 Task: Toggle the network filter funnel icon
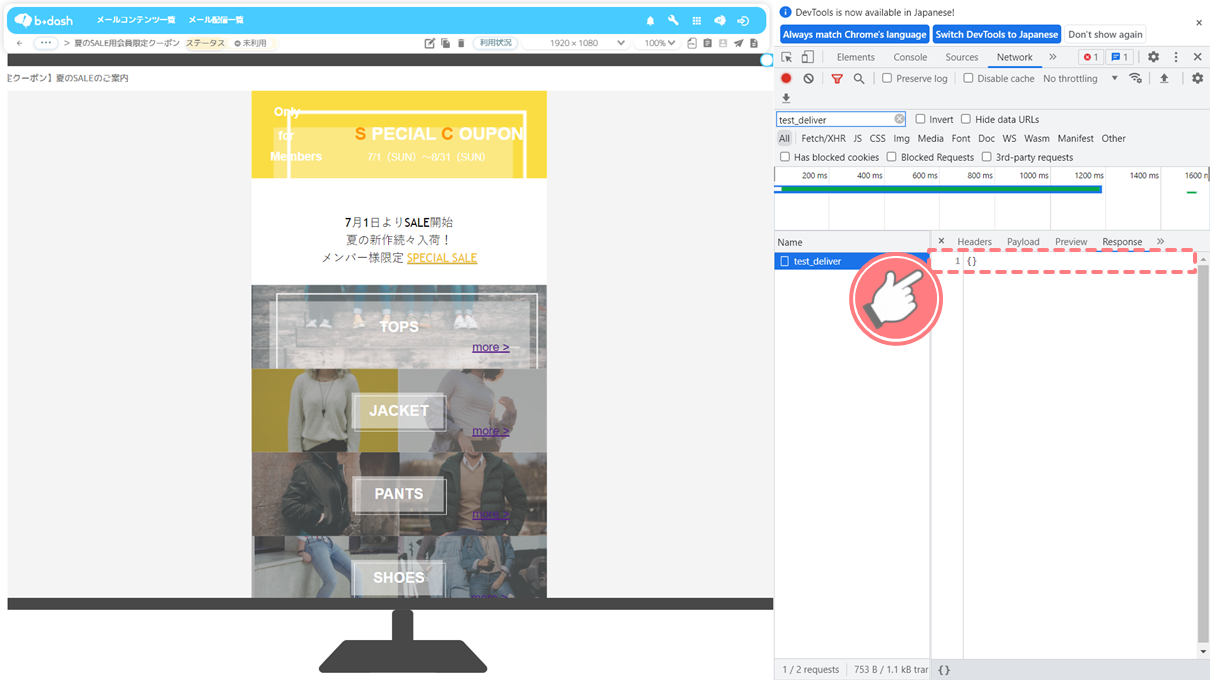click(x=837, y=78)
